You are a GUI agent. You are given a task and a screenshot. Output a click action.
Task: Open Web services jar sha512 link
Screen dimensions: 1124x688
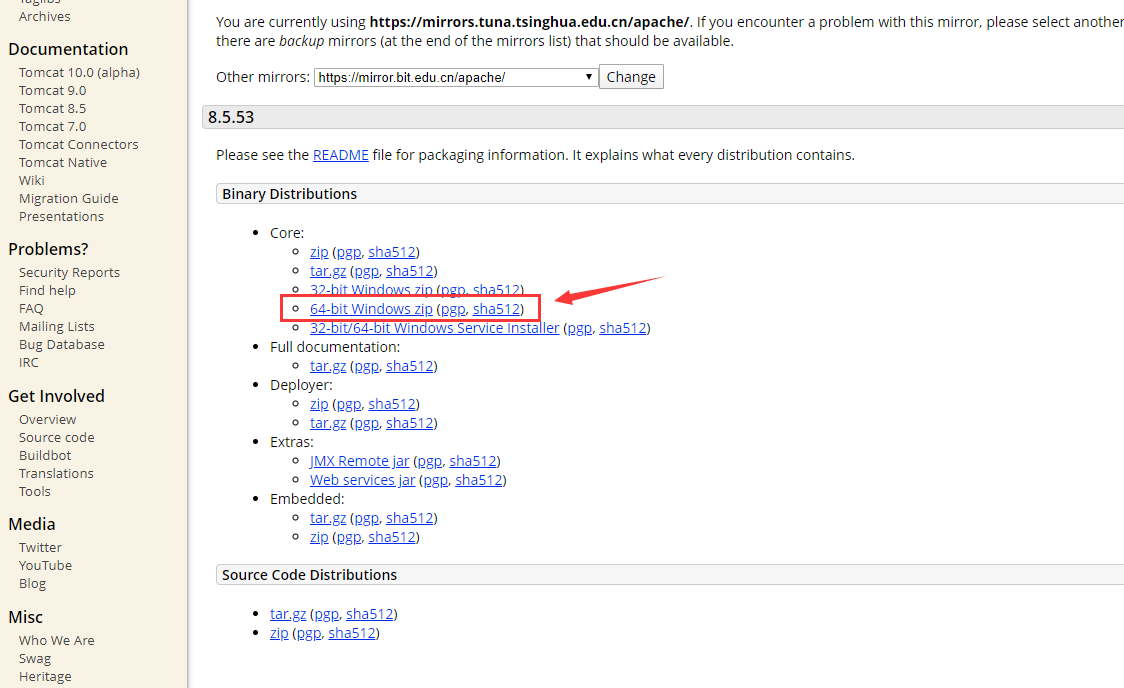click(479, 480)
